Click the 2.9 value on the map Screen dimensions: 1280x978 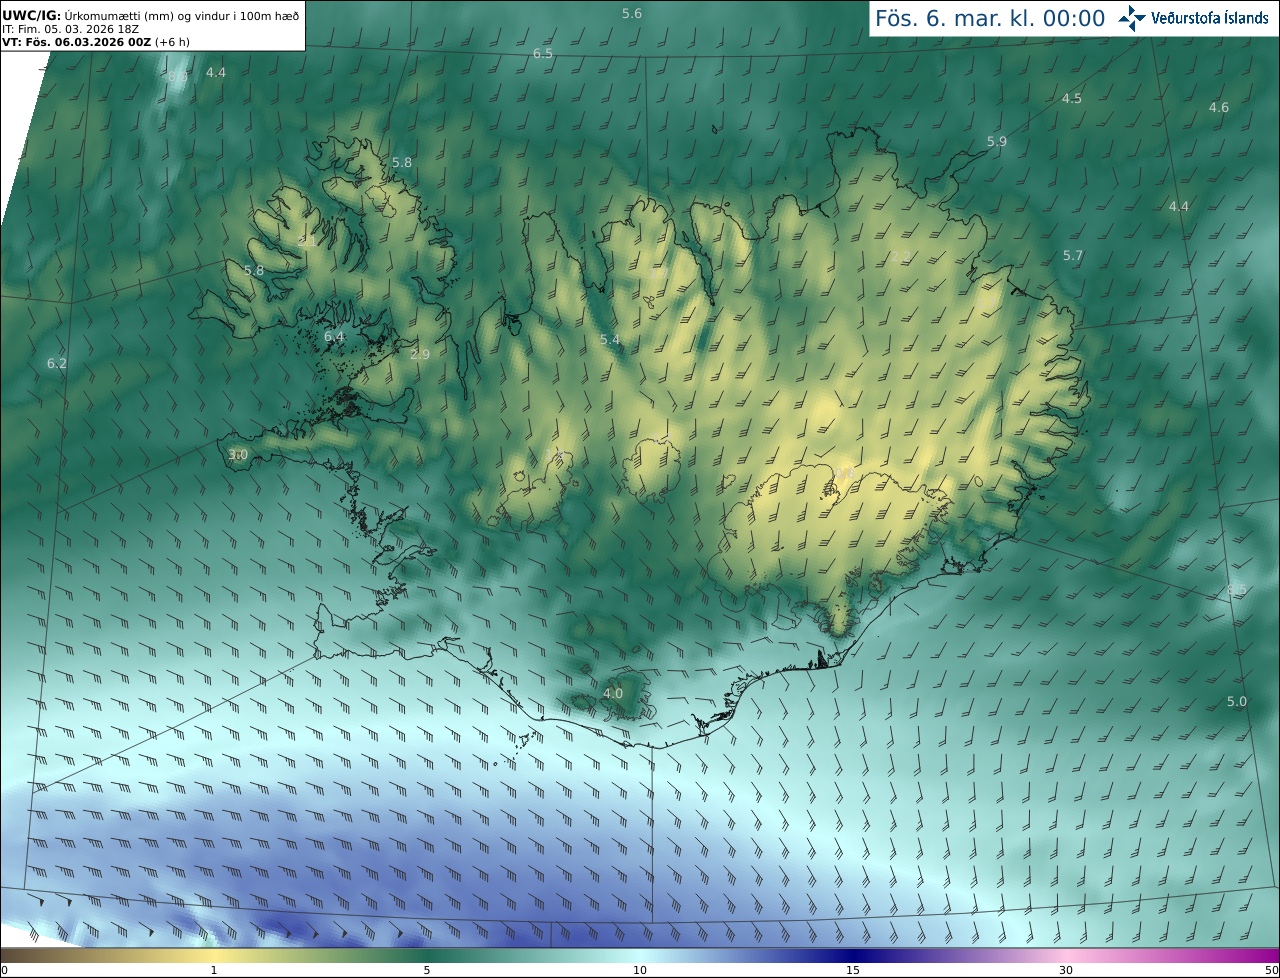coord(420,354)
